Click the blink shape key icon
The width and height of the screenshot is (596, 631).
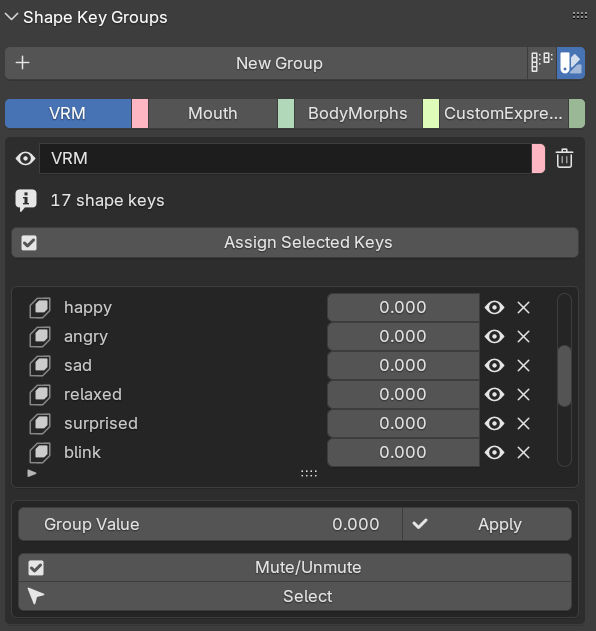point(40,453)
